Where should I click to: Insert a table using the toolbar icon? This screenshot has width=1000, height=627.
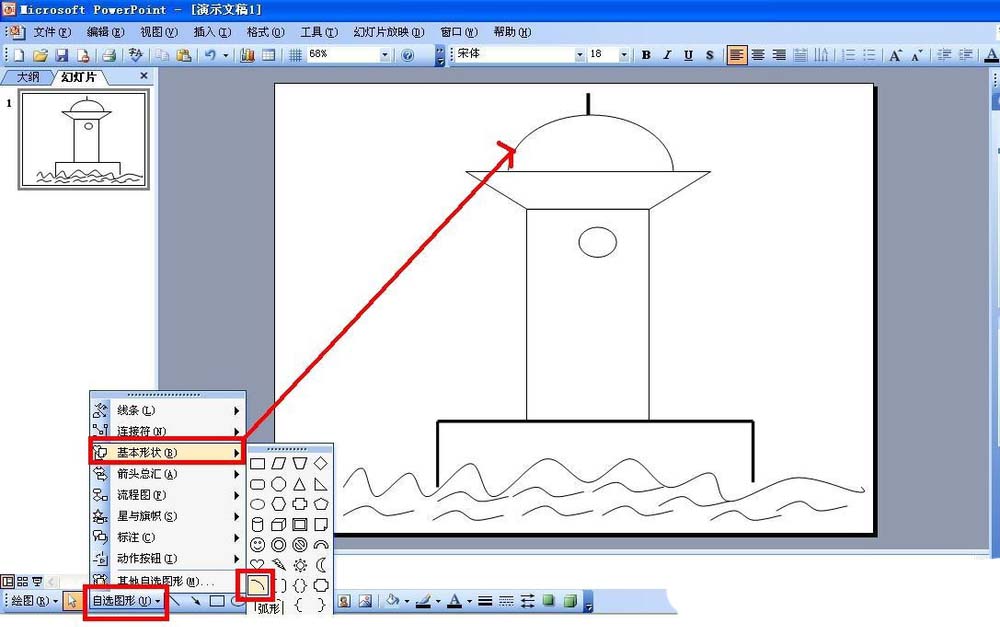coord(269,55)
